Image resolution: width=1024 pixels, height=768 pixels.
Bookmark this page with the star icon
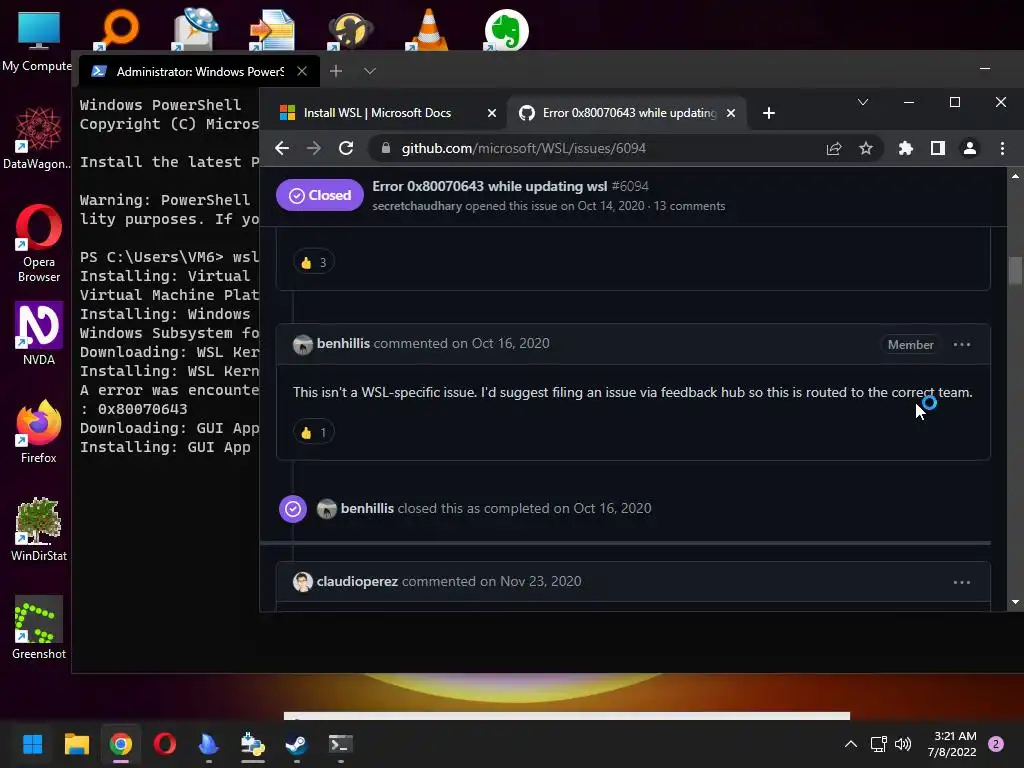pyautogui.click(x=866, y=149)
